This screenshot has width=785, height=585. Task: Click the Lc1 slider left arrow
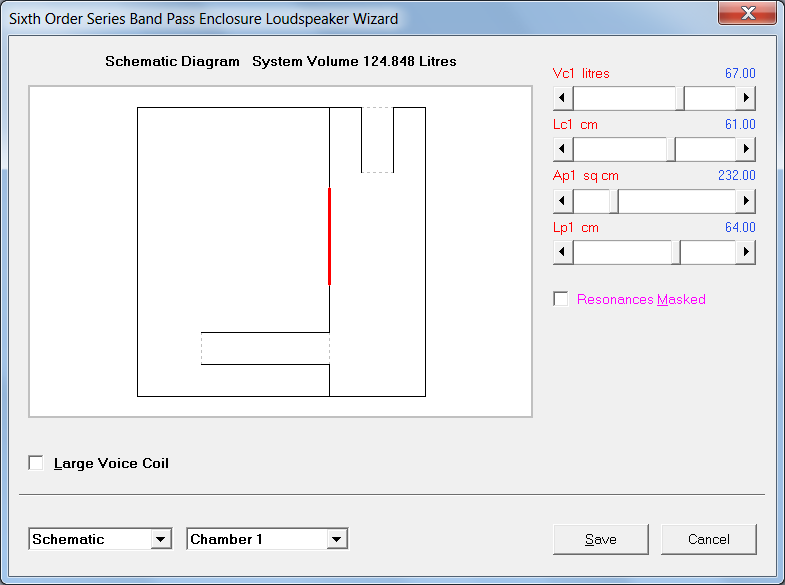point(563,149)
